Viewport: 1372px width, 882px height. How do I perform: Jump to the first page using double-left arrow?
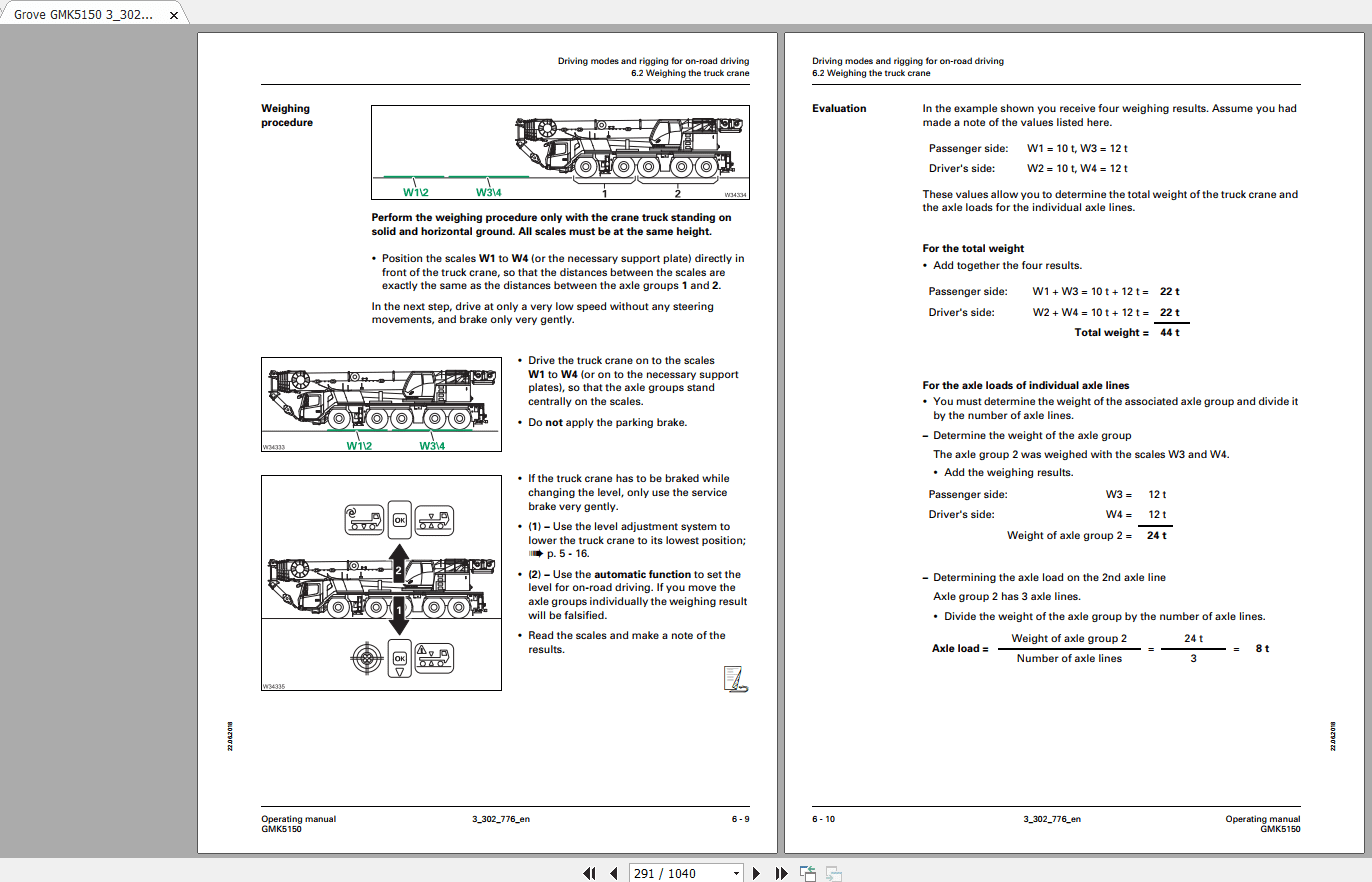pyautogui.click(x=589, y=873)
